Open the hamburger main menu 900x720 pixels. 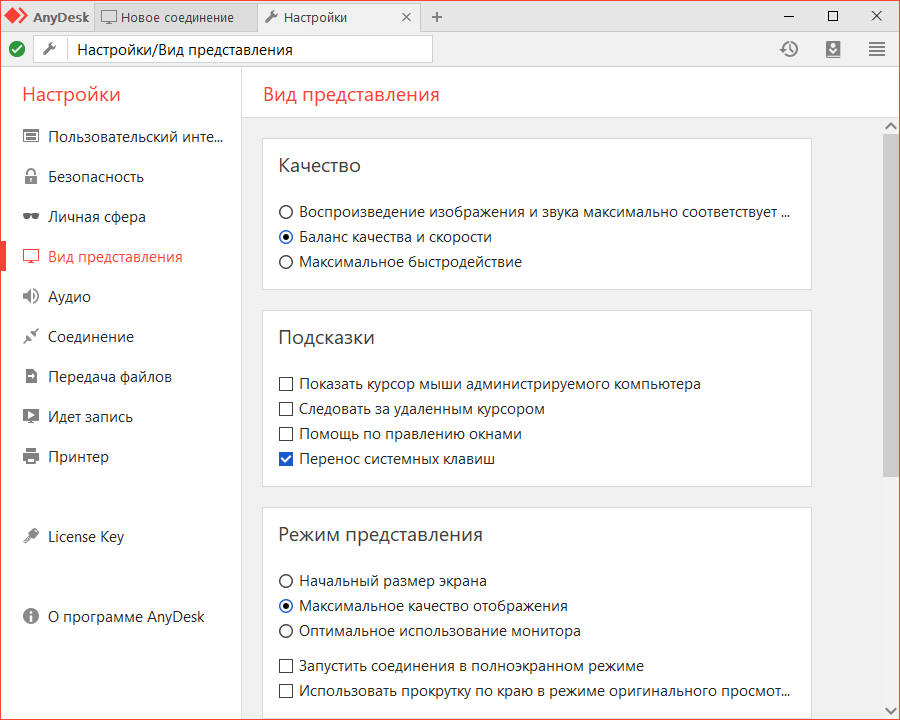tap(877, 49)
